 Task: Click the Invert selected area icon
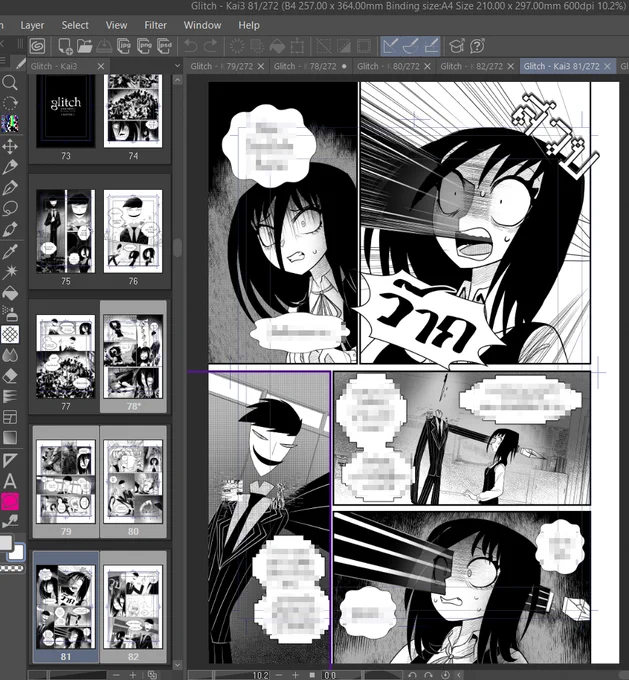click(x=344, y=46)
